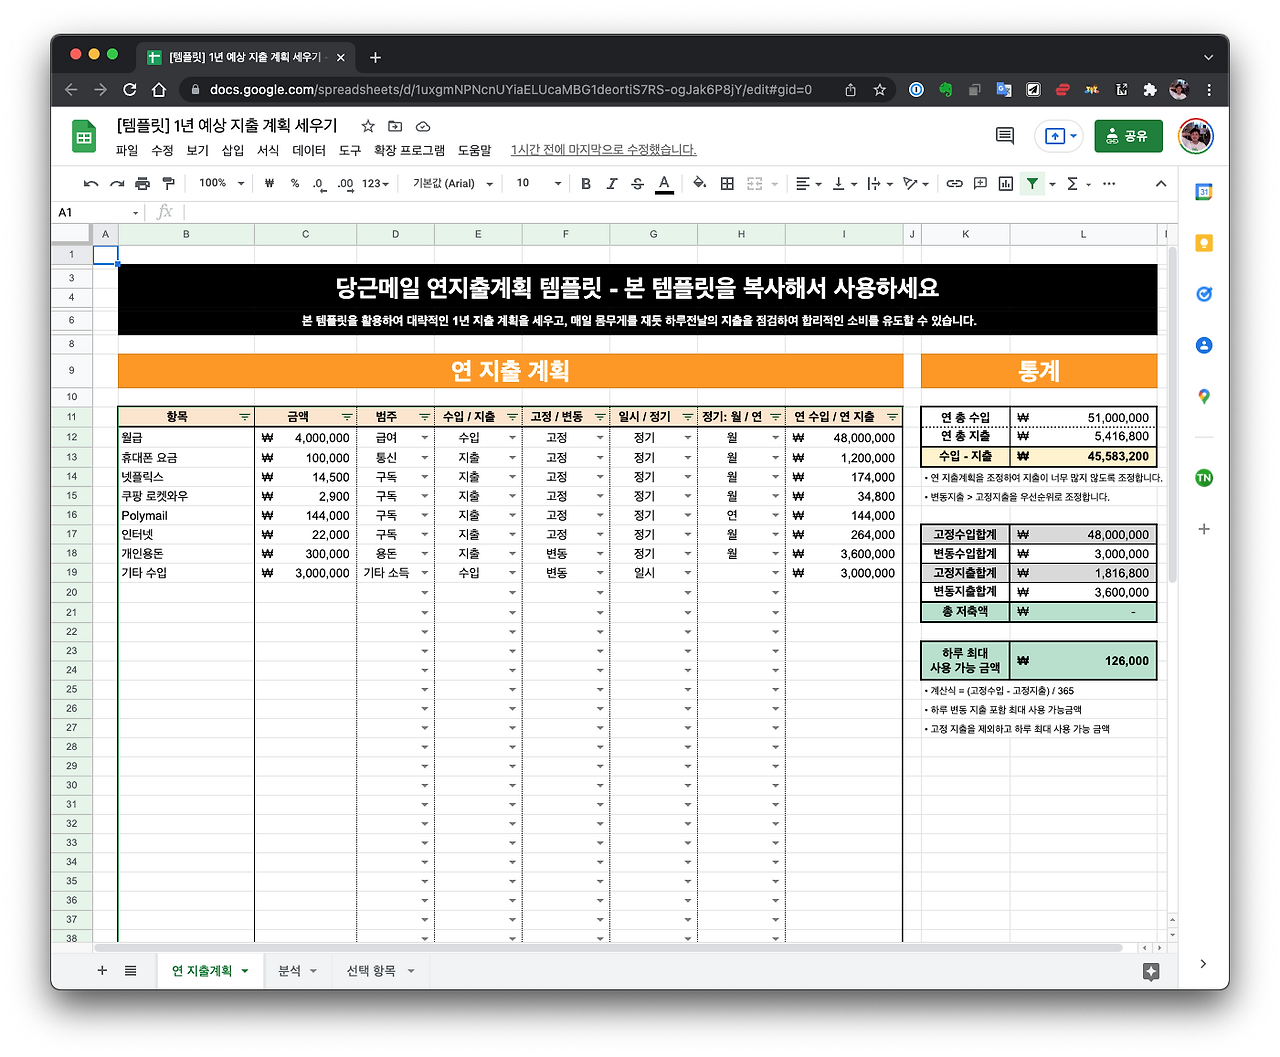Open the filter on the 금액 column header
This screenshot has height=1057, width=1280.
click(347, 417)
